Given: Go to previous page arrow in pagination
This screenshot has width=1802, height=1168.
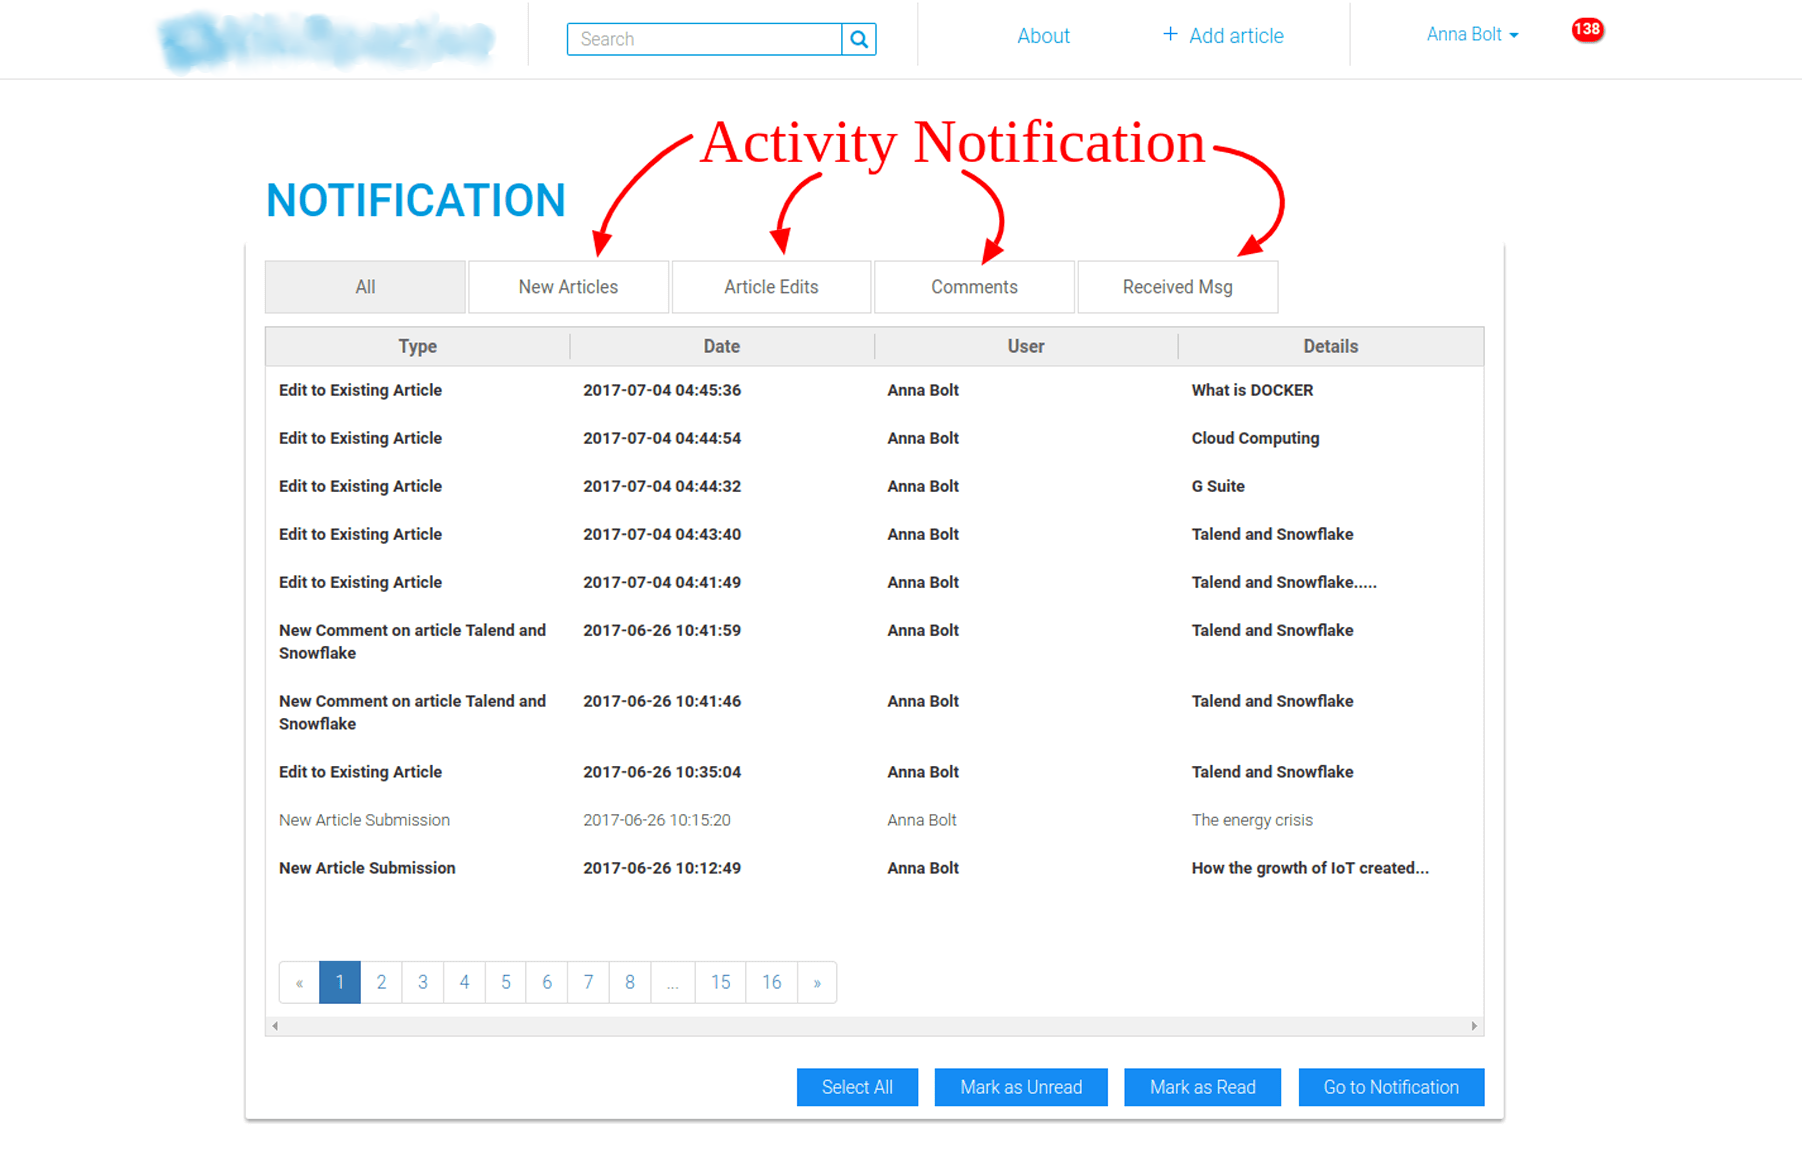Looking at the screenshot, I should [x=299, y=982].
